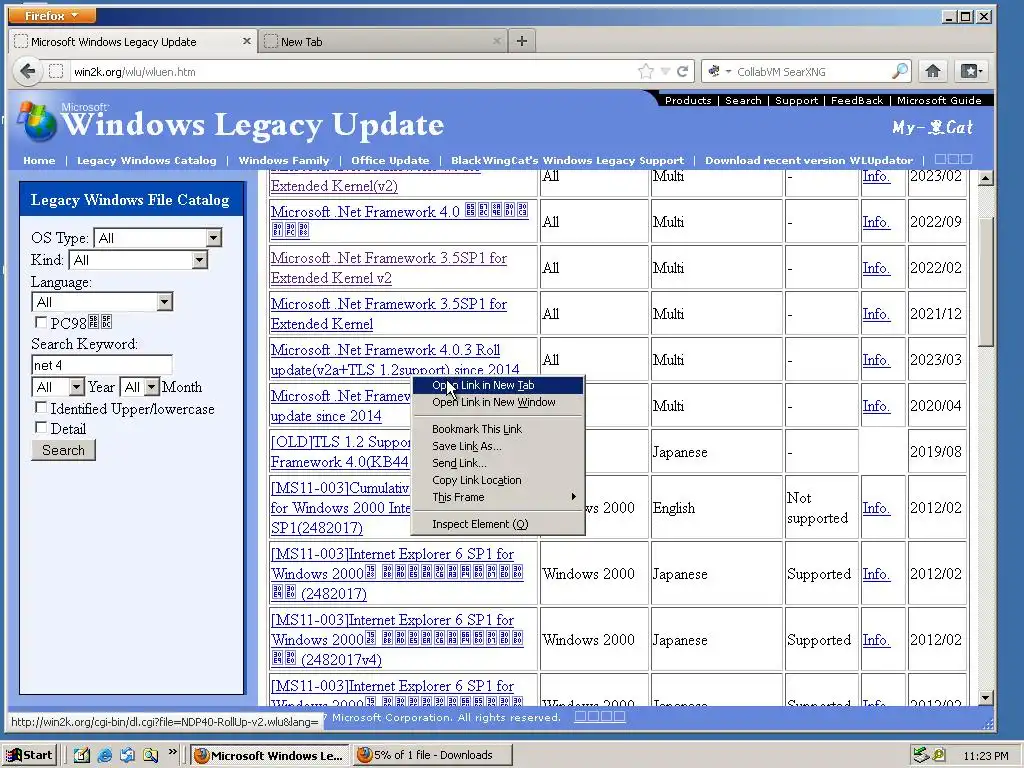This screenshot has width=1024, height=768.
Task: Select Save Link As...
Action: pyautogui.click(x=498, y=446)
